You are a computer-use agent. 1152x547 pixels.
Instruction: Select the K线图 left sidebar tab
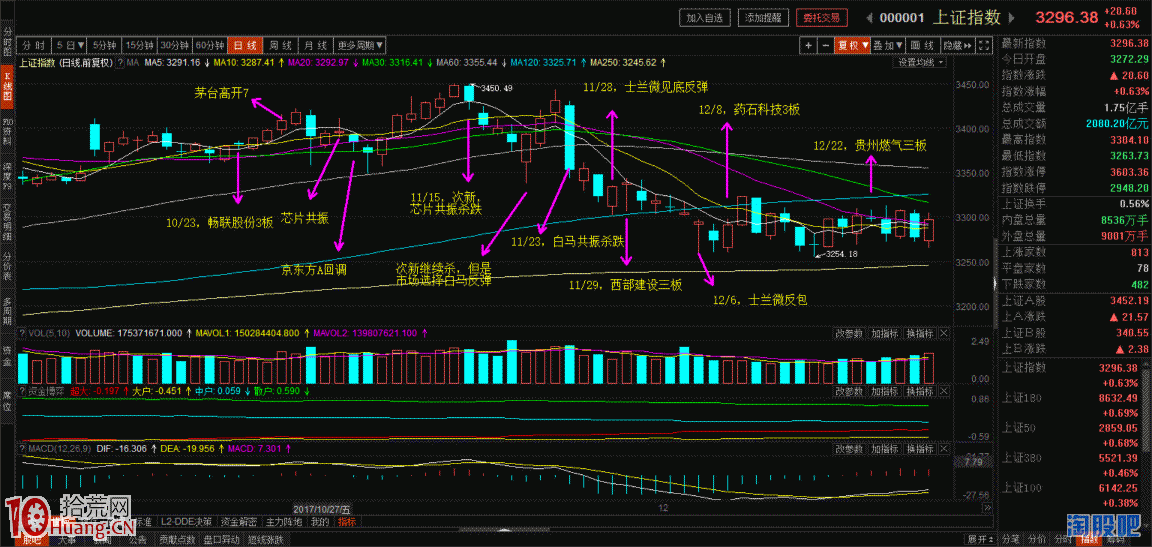point(7,86)
